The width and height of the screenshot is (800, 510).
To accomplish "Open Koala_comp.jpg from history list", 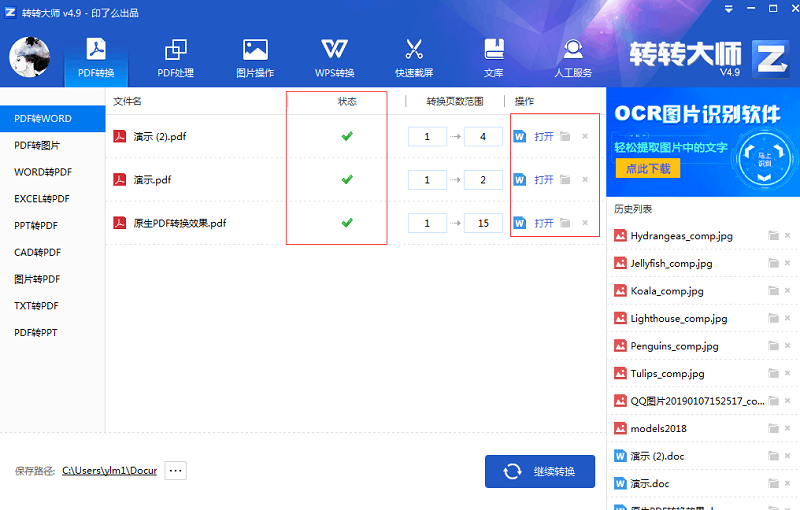I will 667,291.
